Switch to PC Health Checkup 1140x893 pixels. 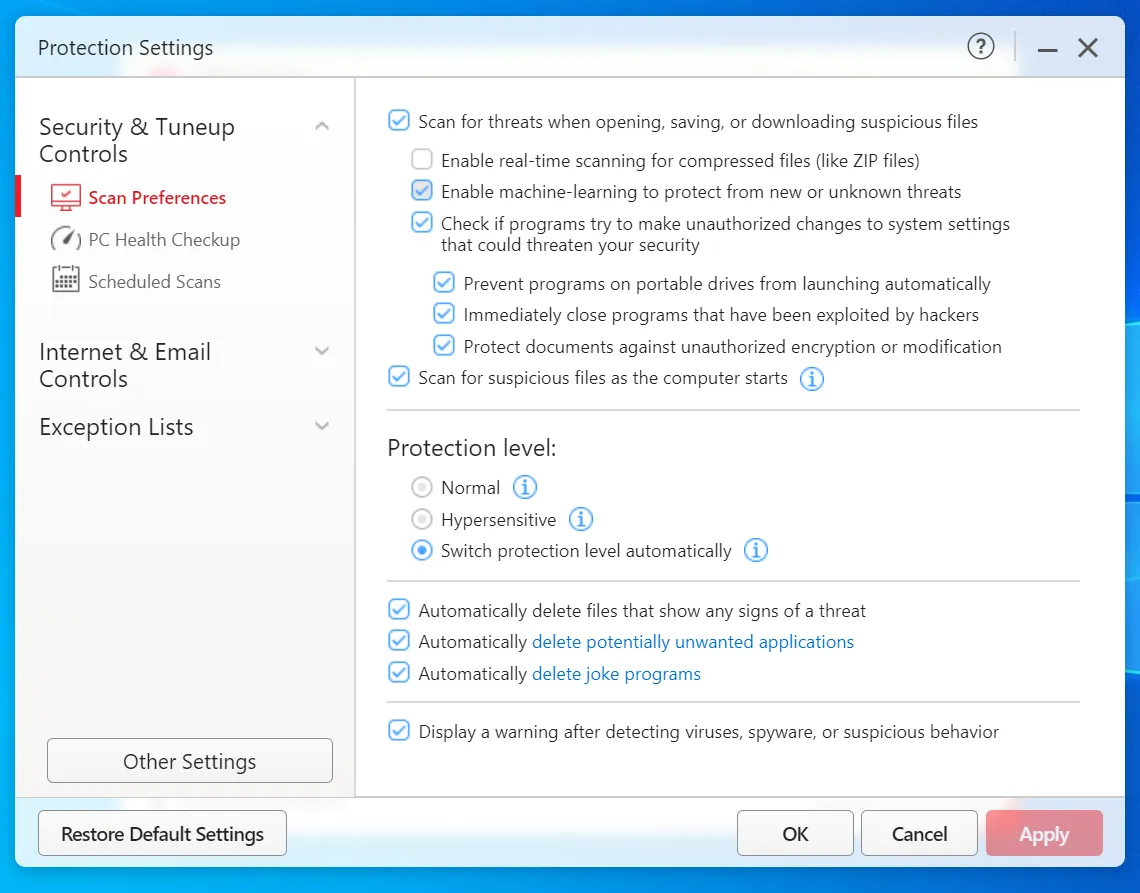click(164, 239)
